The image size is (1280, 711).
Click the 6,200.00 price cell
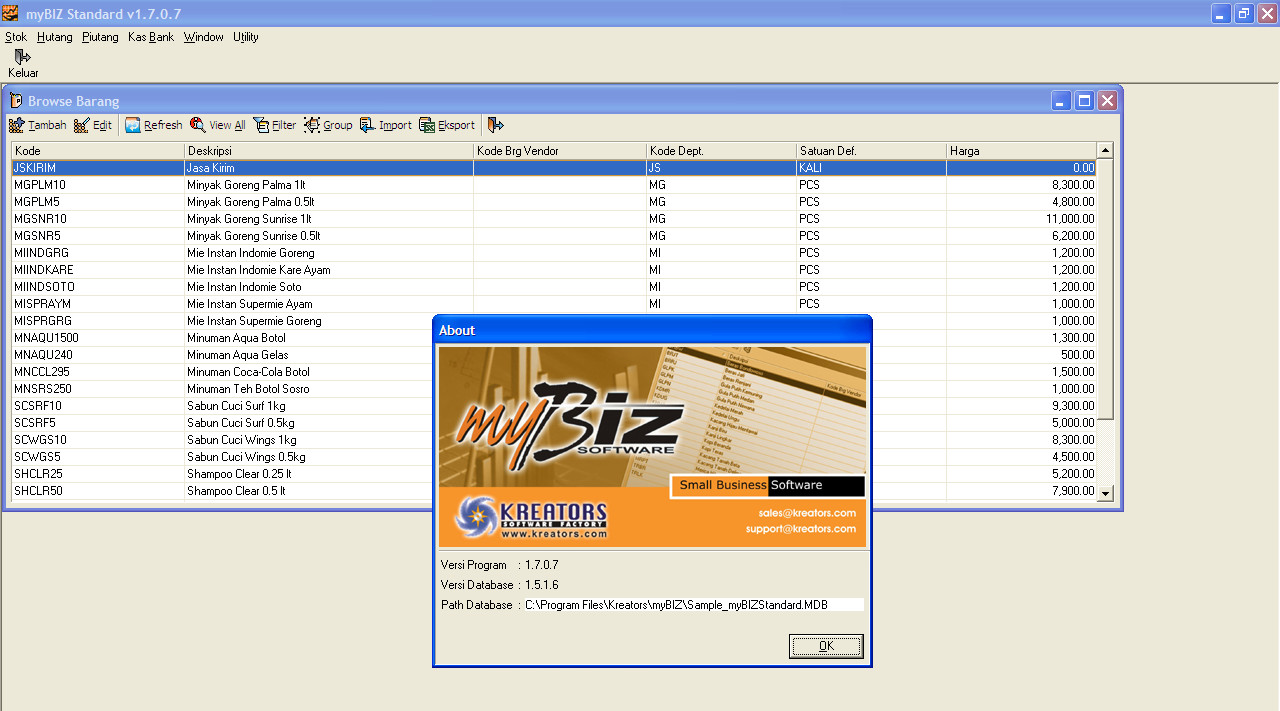(x=1021, y=236)
